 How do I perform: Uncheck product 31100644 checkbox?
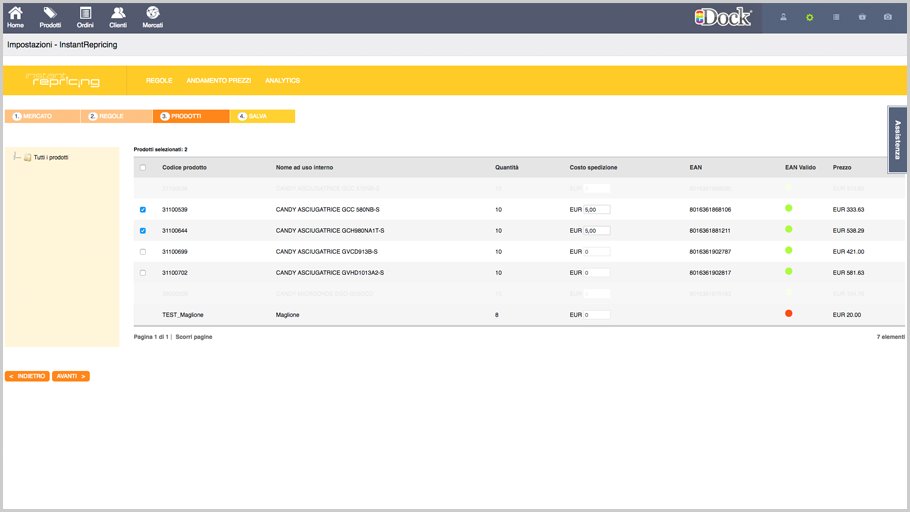[x=143, y=230]
